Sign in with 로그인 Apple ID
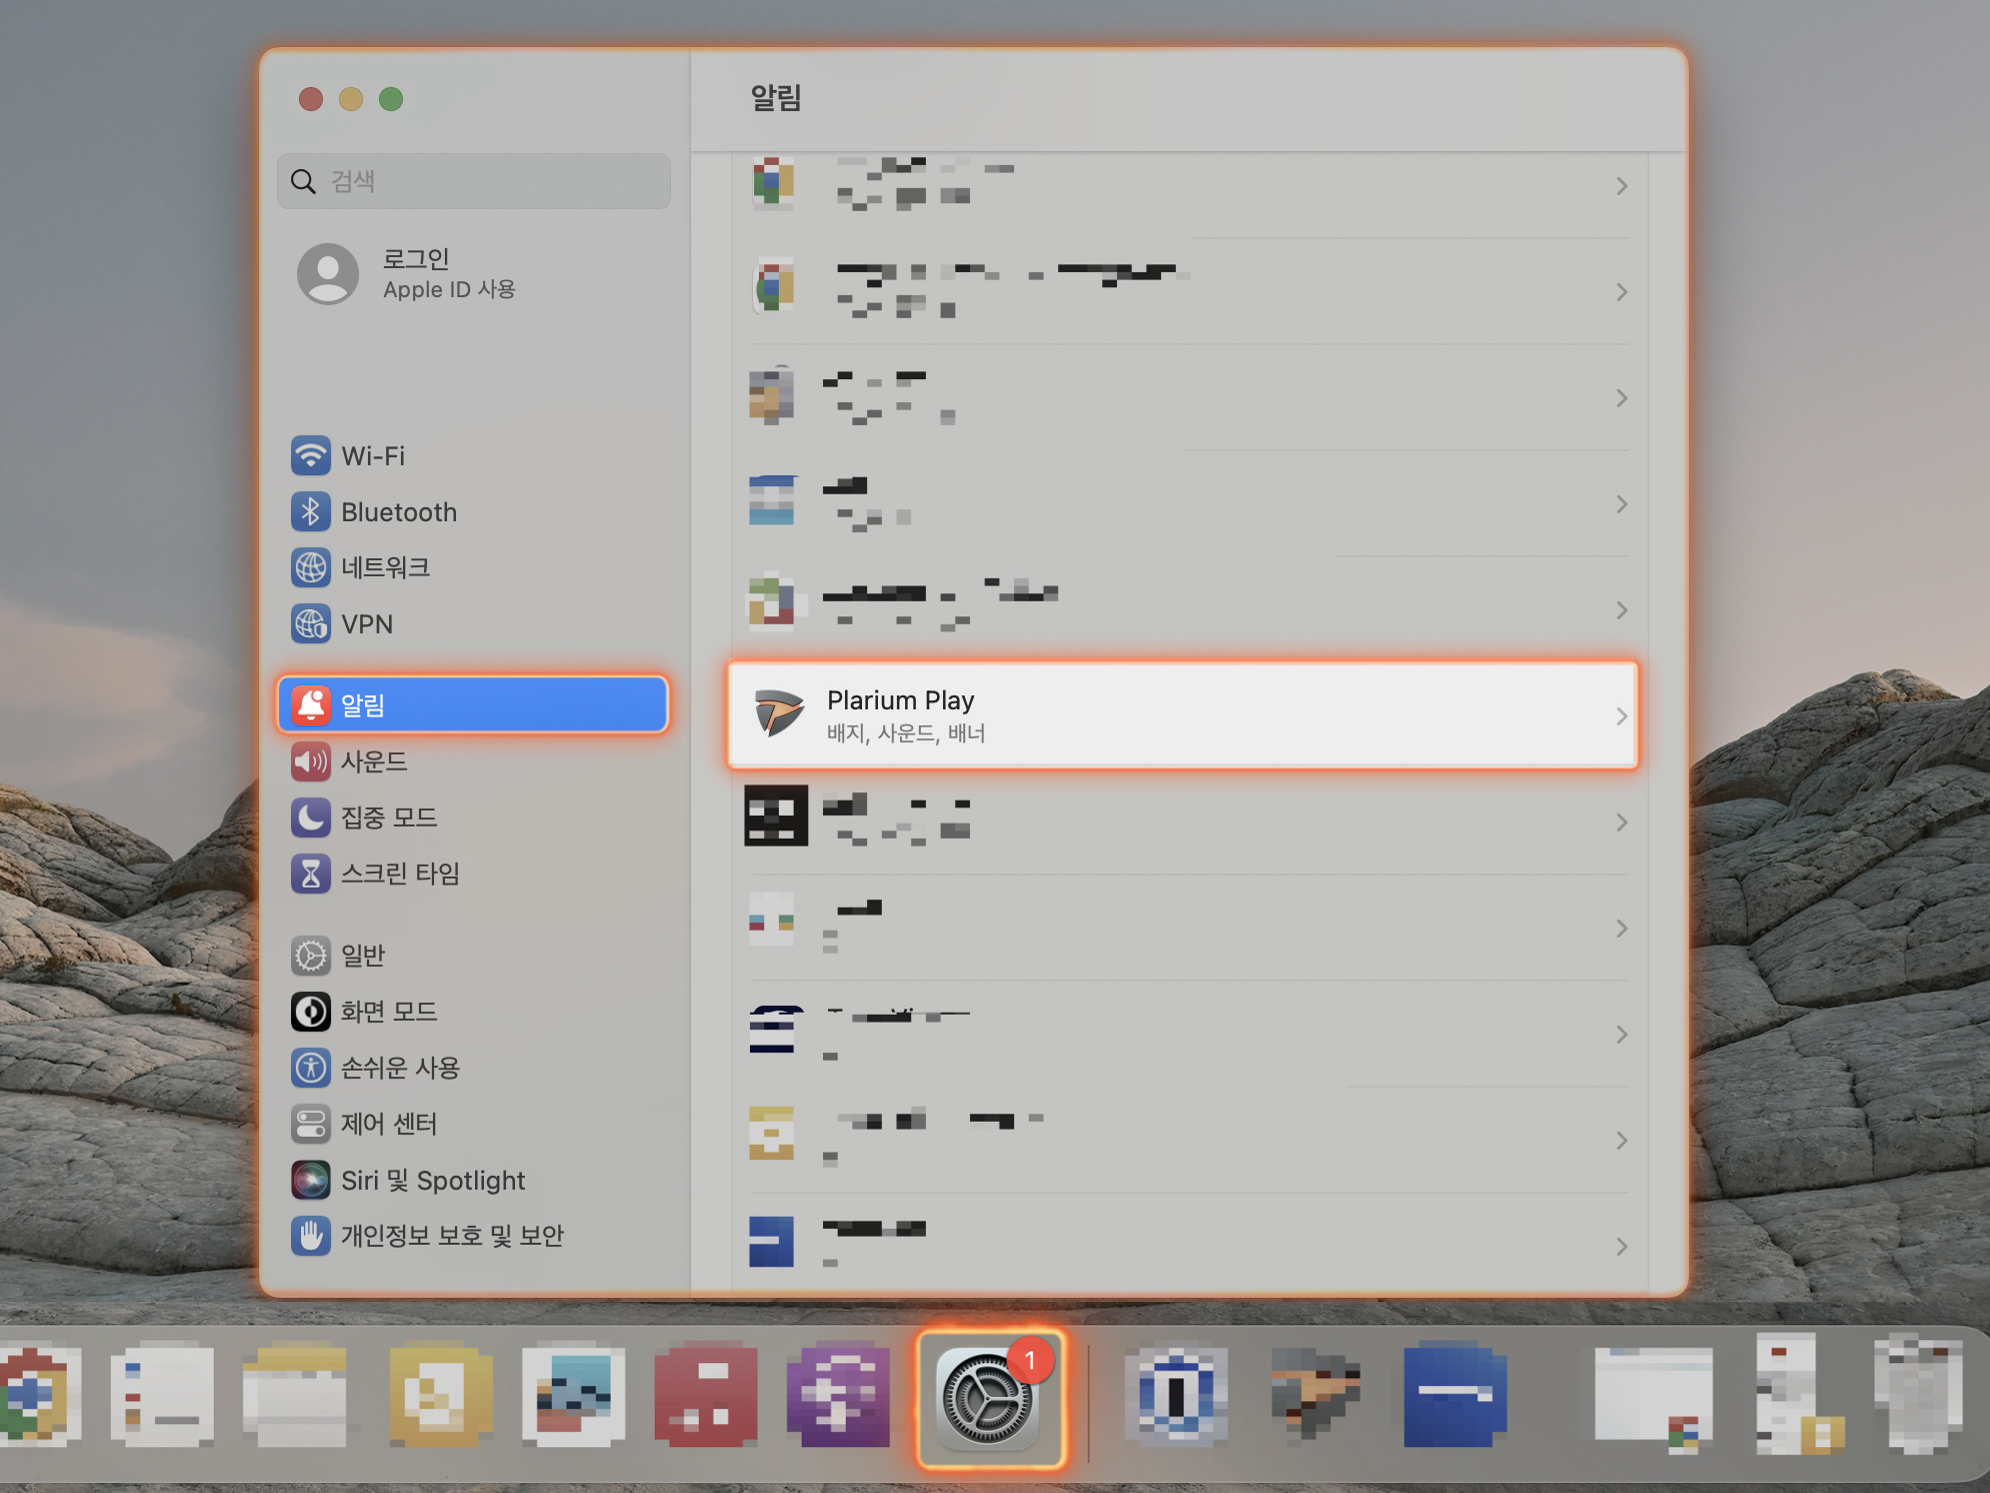 pyautogui.click(x=473, y=273)
